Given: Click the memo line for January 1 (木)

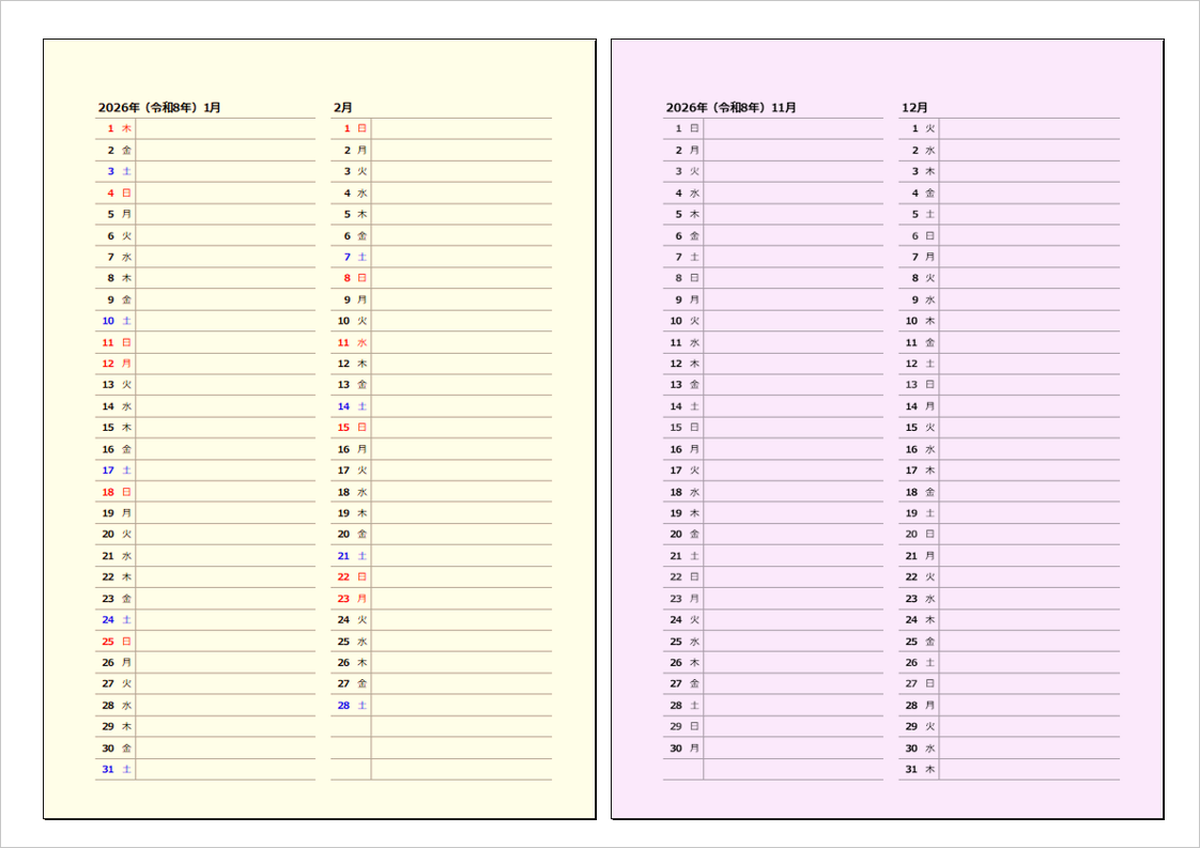Looking at the screenshot, I should (x=225, y=129).
